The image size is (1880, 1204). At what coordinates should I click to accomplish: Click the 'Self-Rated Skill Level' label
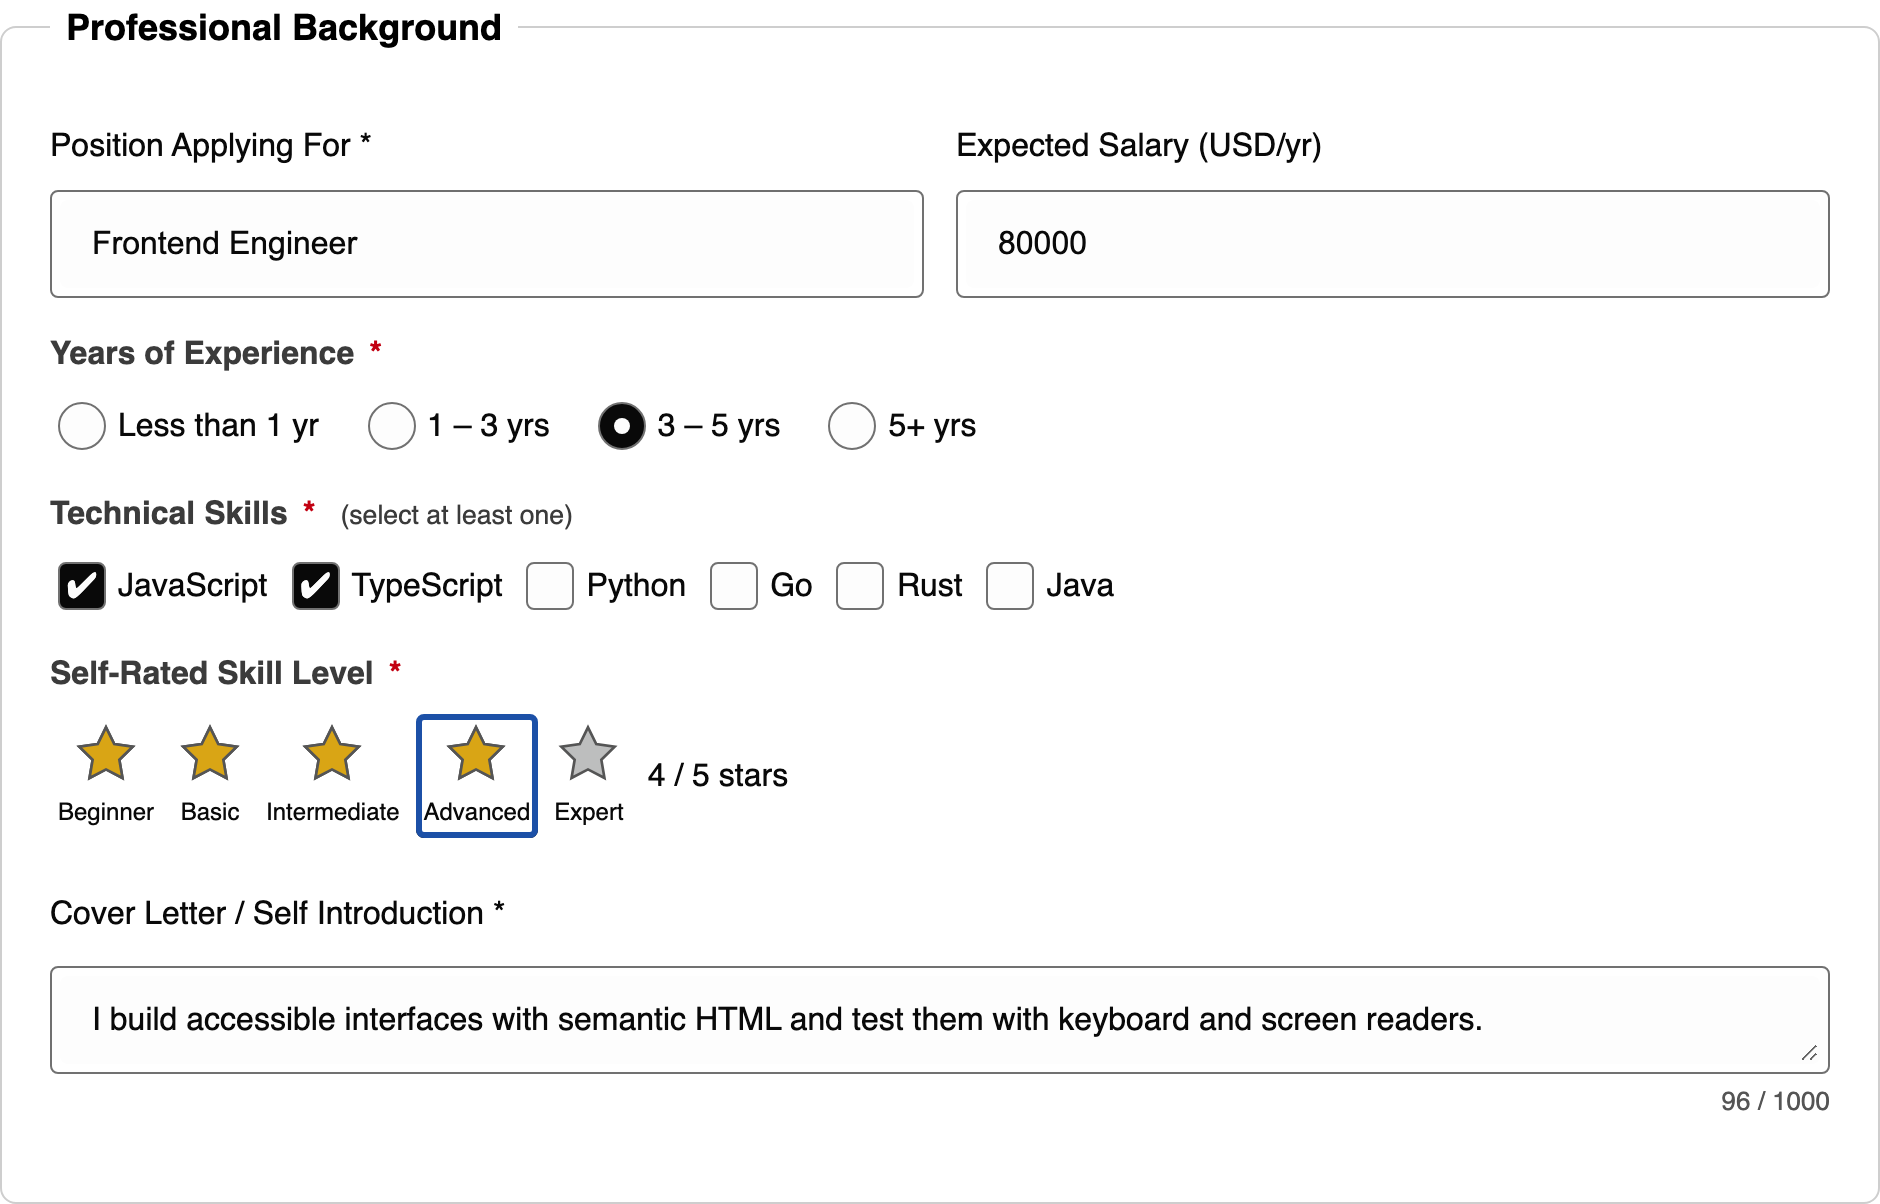pos(212,673)
